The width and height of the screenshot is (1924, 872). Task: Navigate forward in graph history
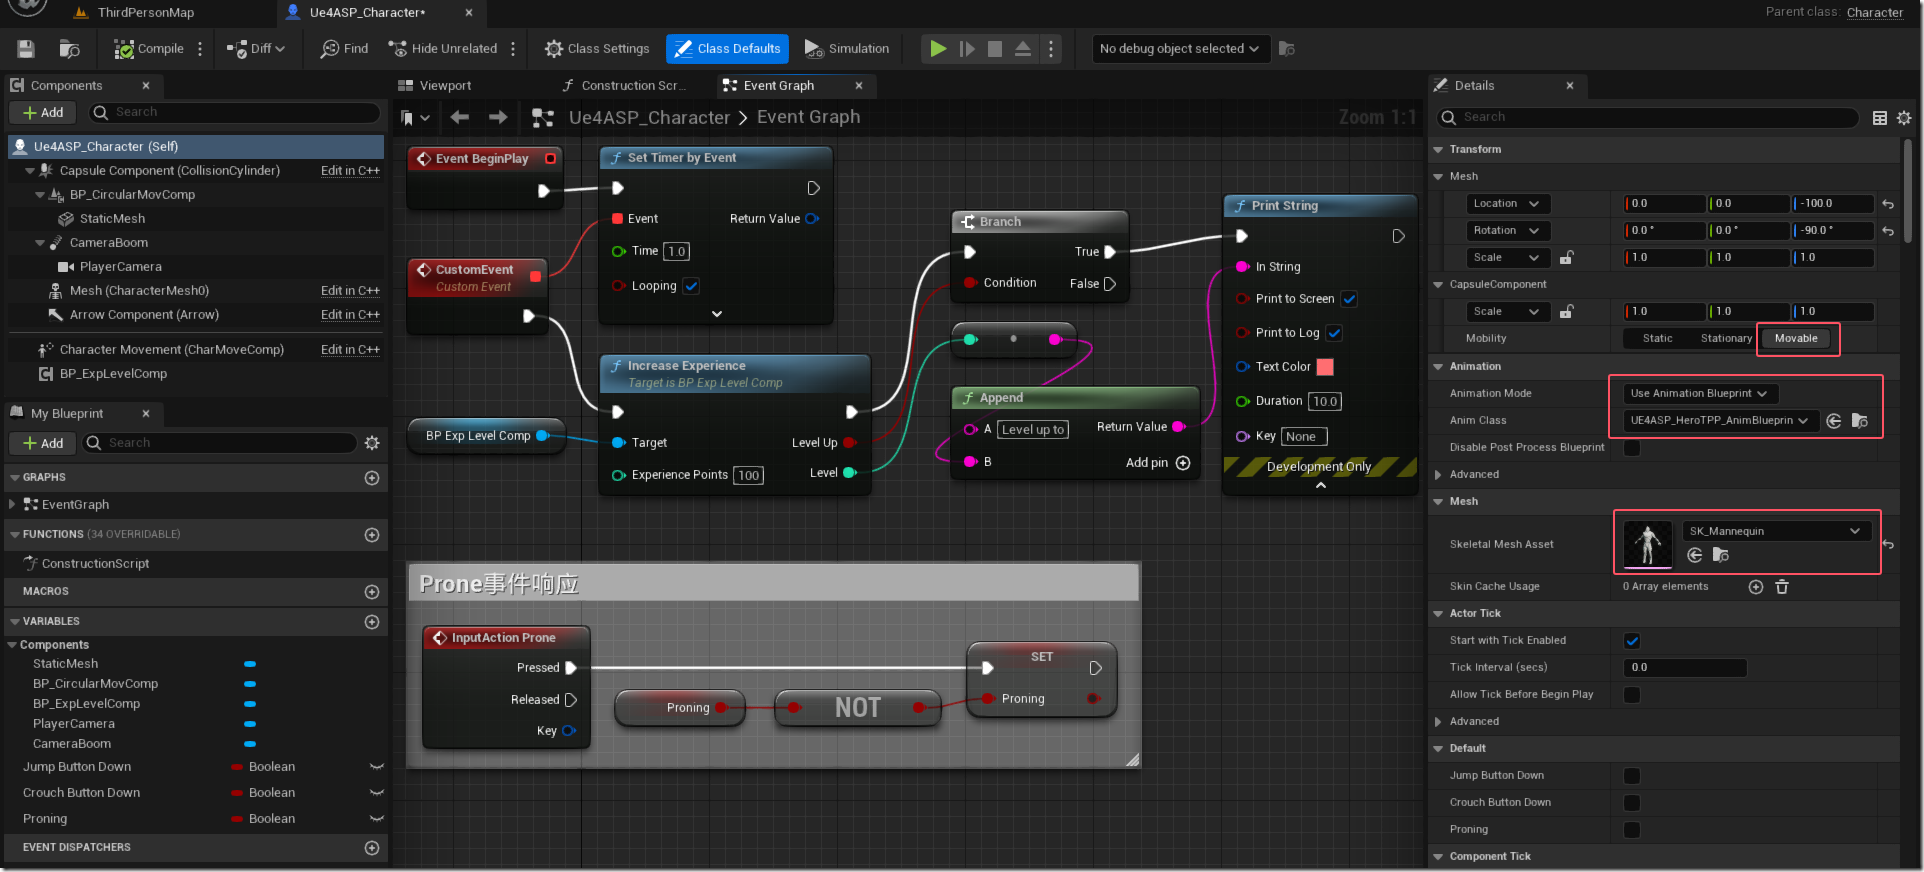(498, 118)
